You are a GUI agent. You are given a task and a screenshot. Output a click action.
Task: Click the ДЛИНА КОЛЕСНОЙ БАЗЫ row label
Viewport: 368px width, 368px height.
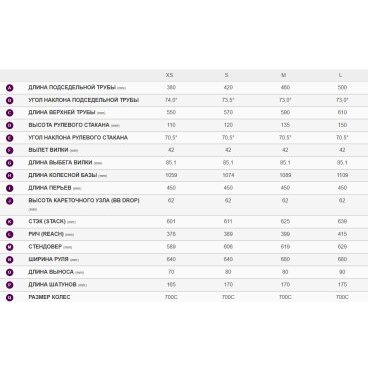pos(63,175)
